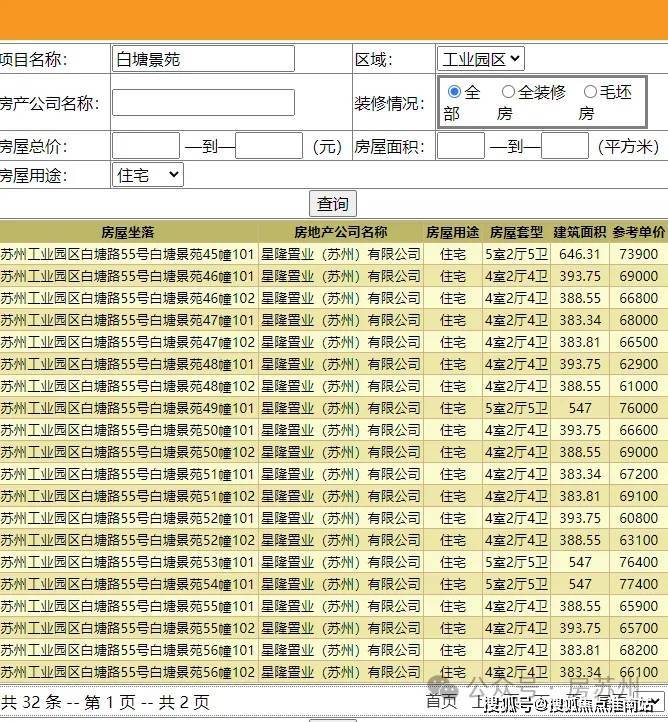Select the address row 白塘景苑50幢101

pos(128,430)
